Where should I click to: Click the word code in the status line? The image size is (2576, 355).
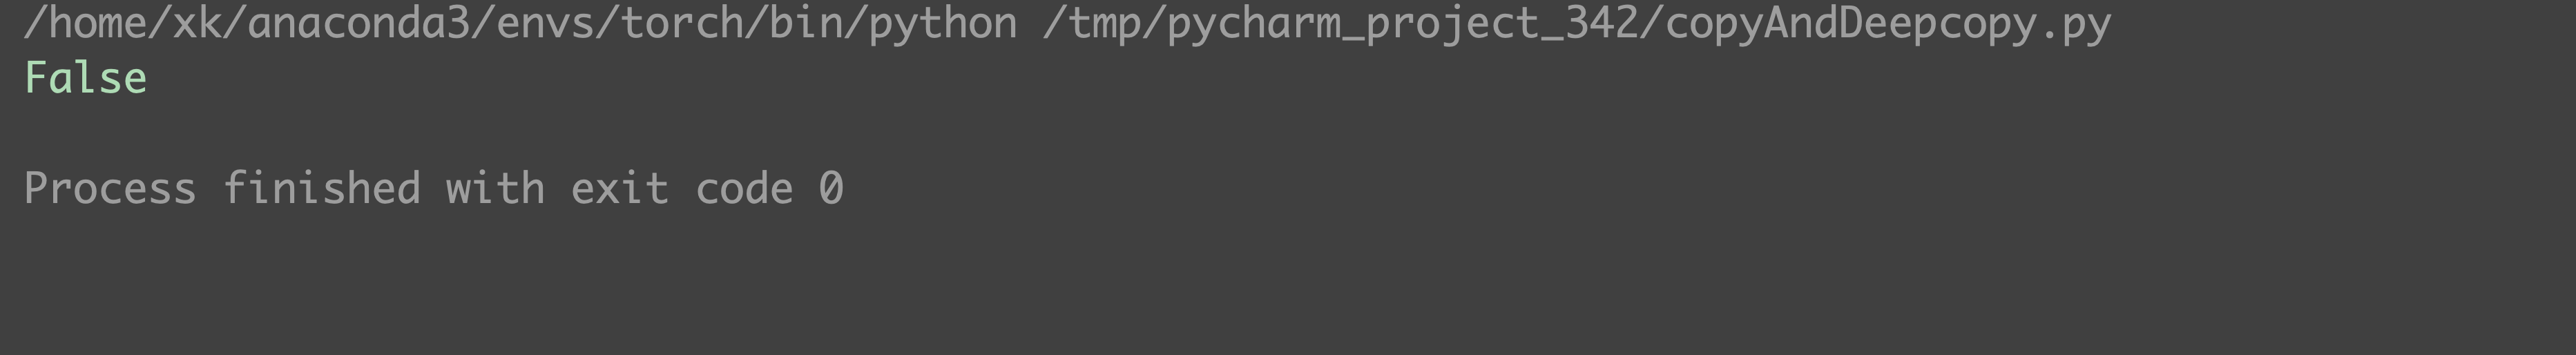(x=744, y=188)
